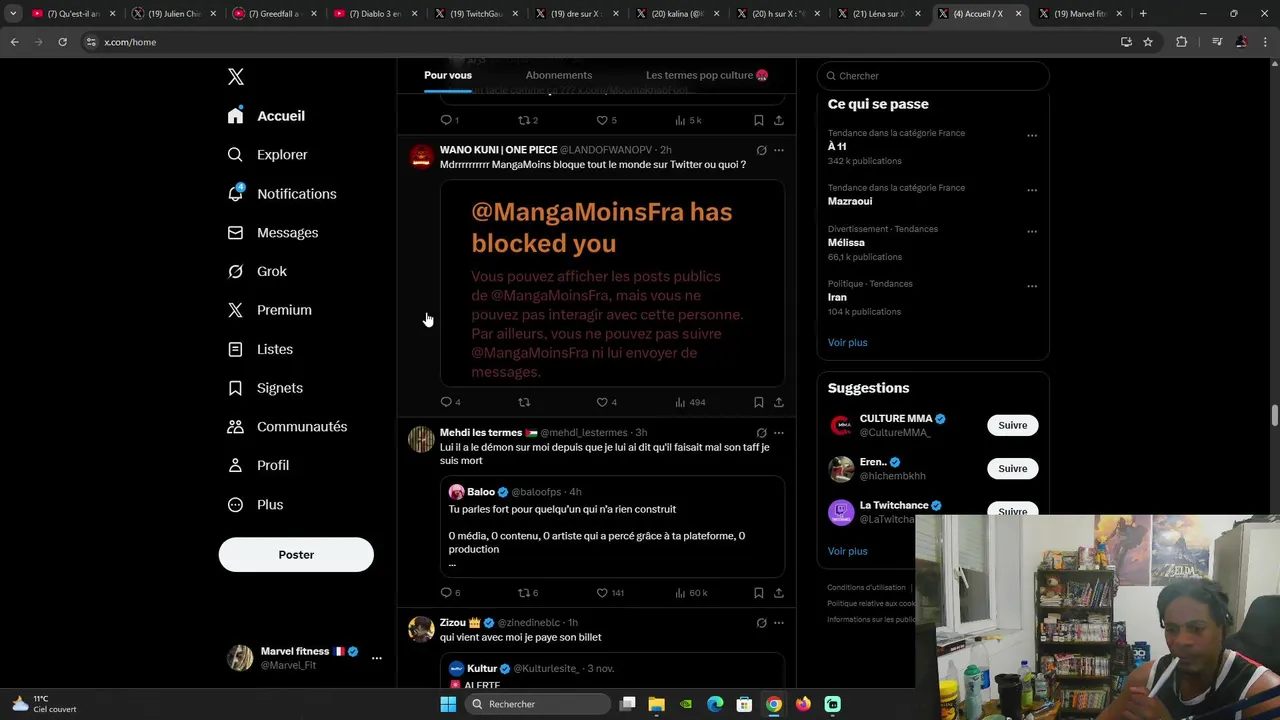The height and width of the screenshot is (720, 1280).
Task: Open browser extensions puzzle icon
Action: point(1181,42)
